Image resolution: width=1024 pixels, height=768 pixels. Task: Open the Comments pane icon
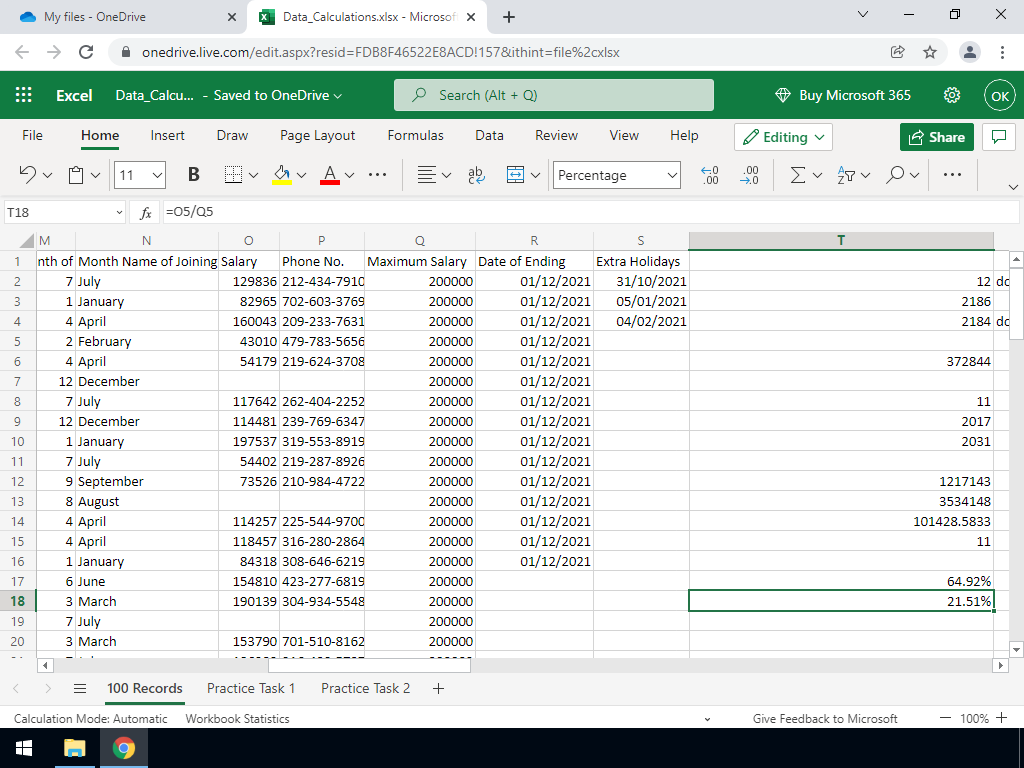click(x=996, y=137)
